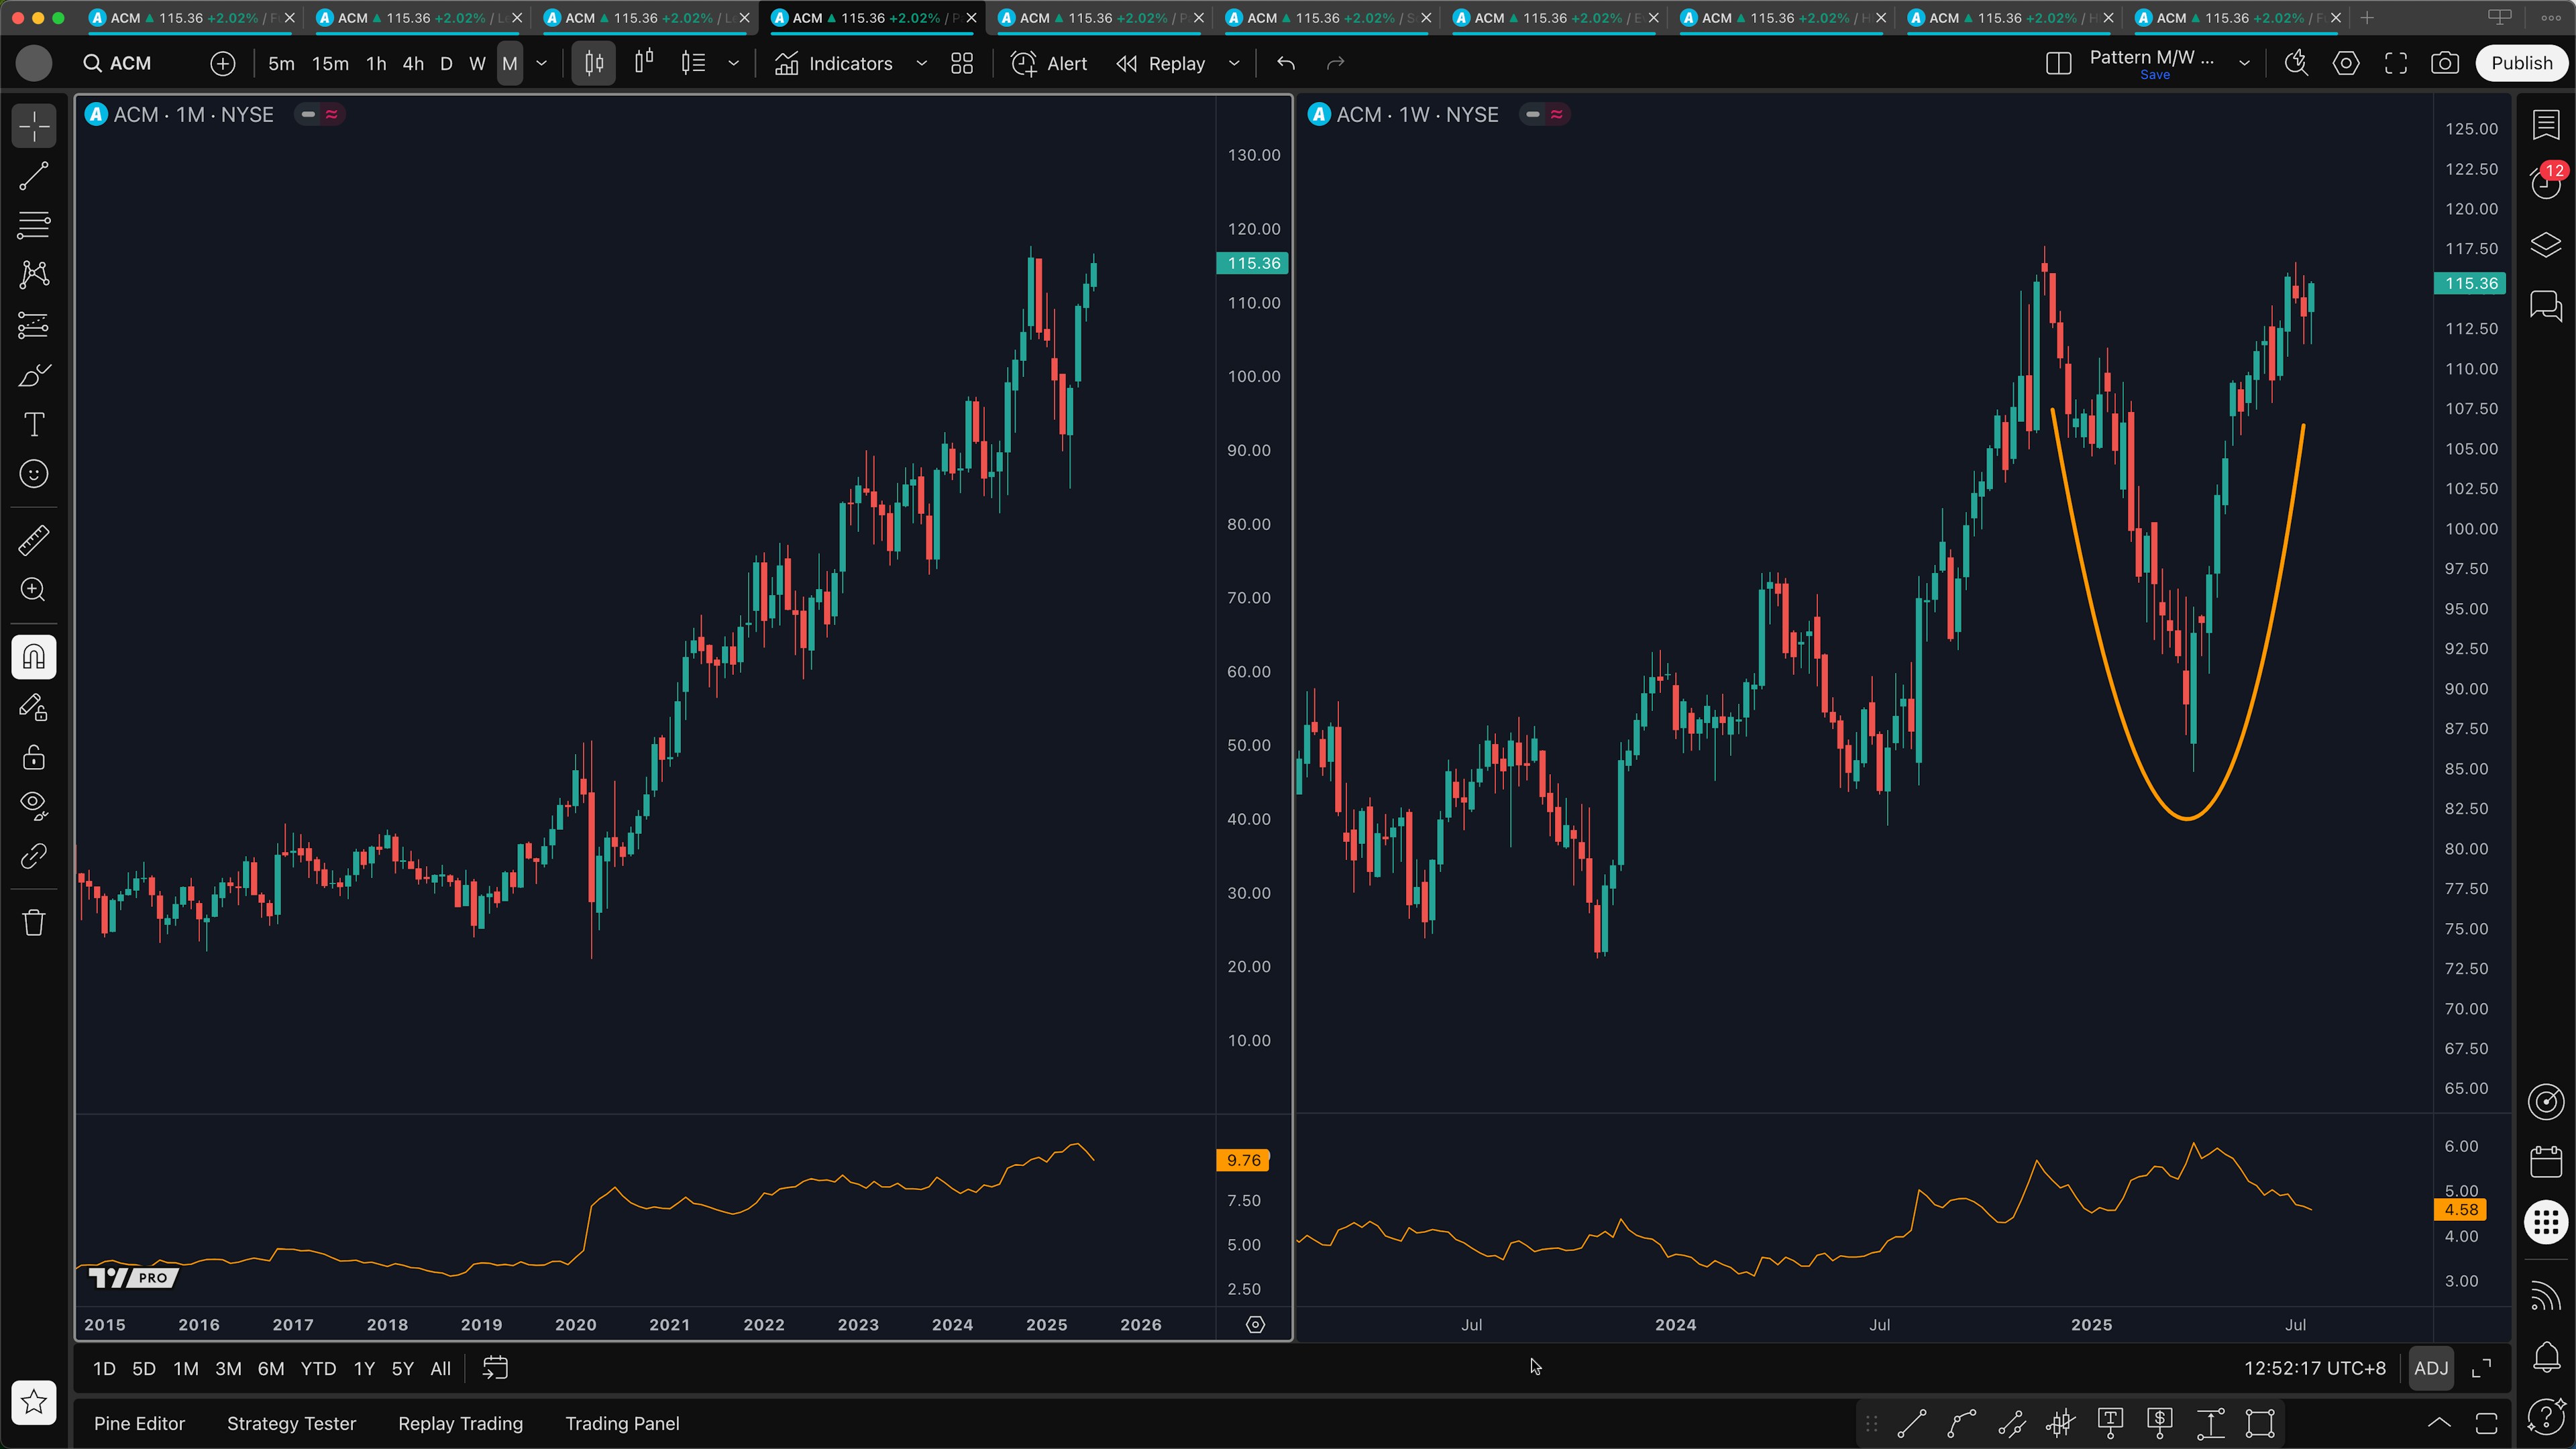
Task: Select the trend line drawing tool
Action: 34,176
